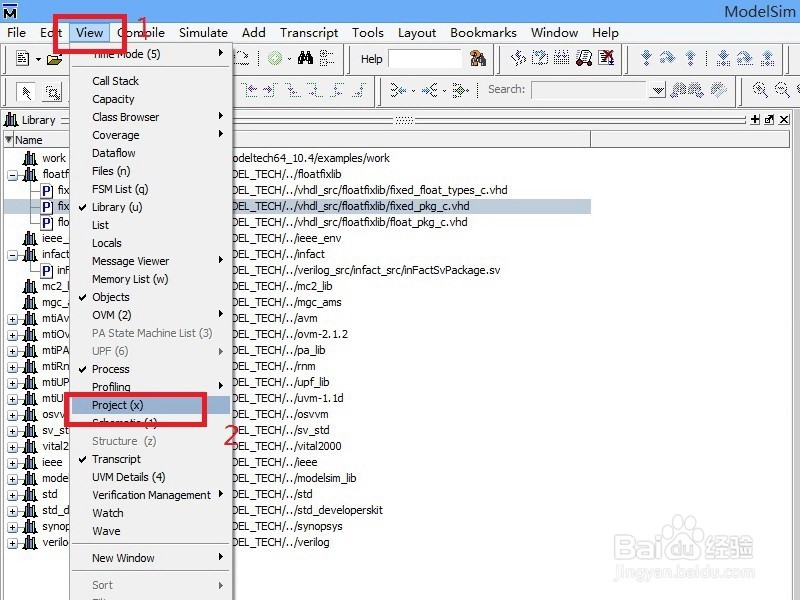Expand the verilog library node

(x=12, y=543)
